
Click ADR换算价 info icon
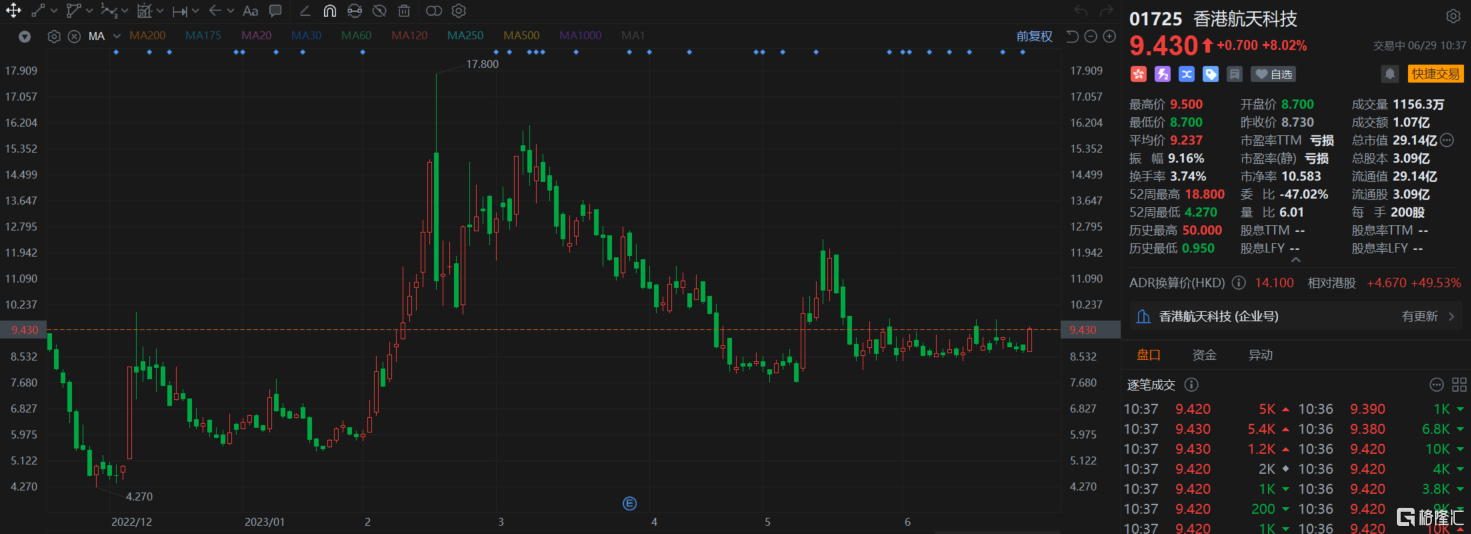(1239, 283)
